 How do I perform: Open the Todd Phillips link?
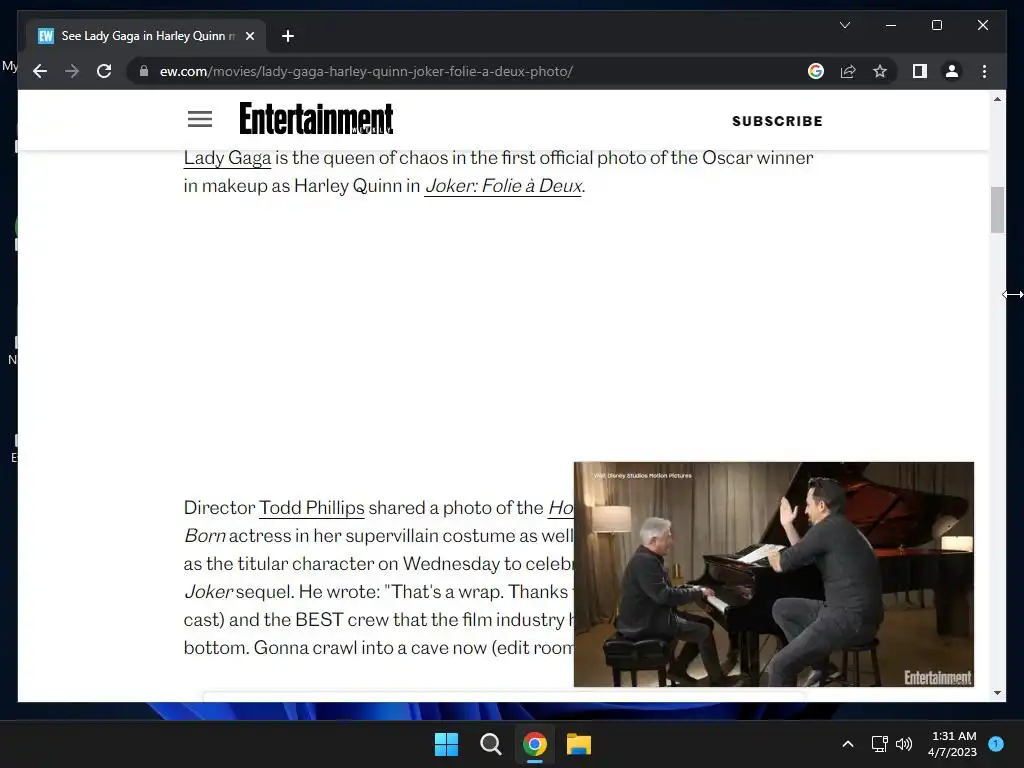(x=312, y=508)
